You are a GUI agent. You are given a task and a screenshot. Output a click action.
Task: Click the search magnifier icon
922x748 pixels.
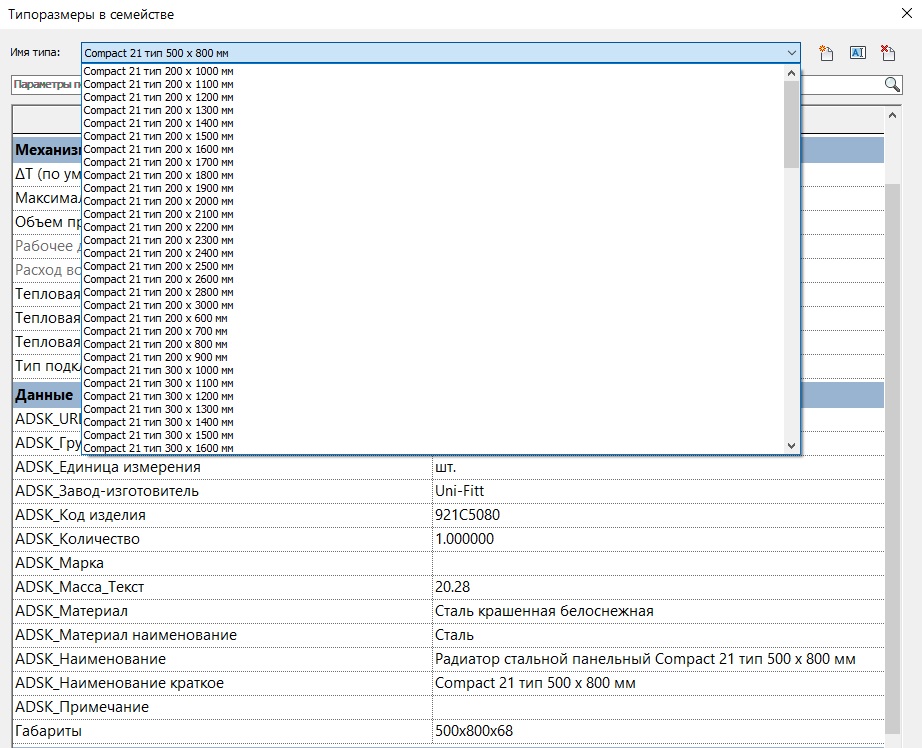(893, 85)
